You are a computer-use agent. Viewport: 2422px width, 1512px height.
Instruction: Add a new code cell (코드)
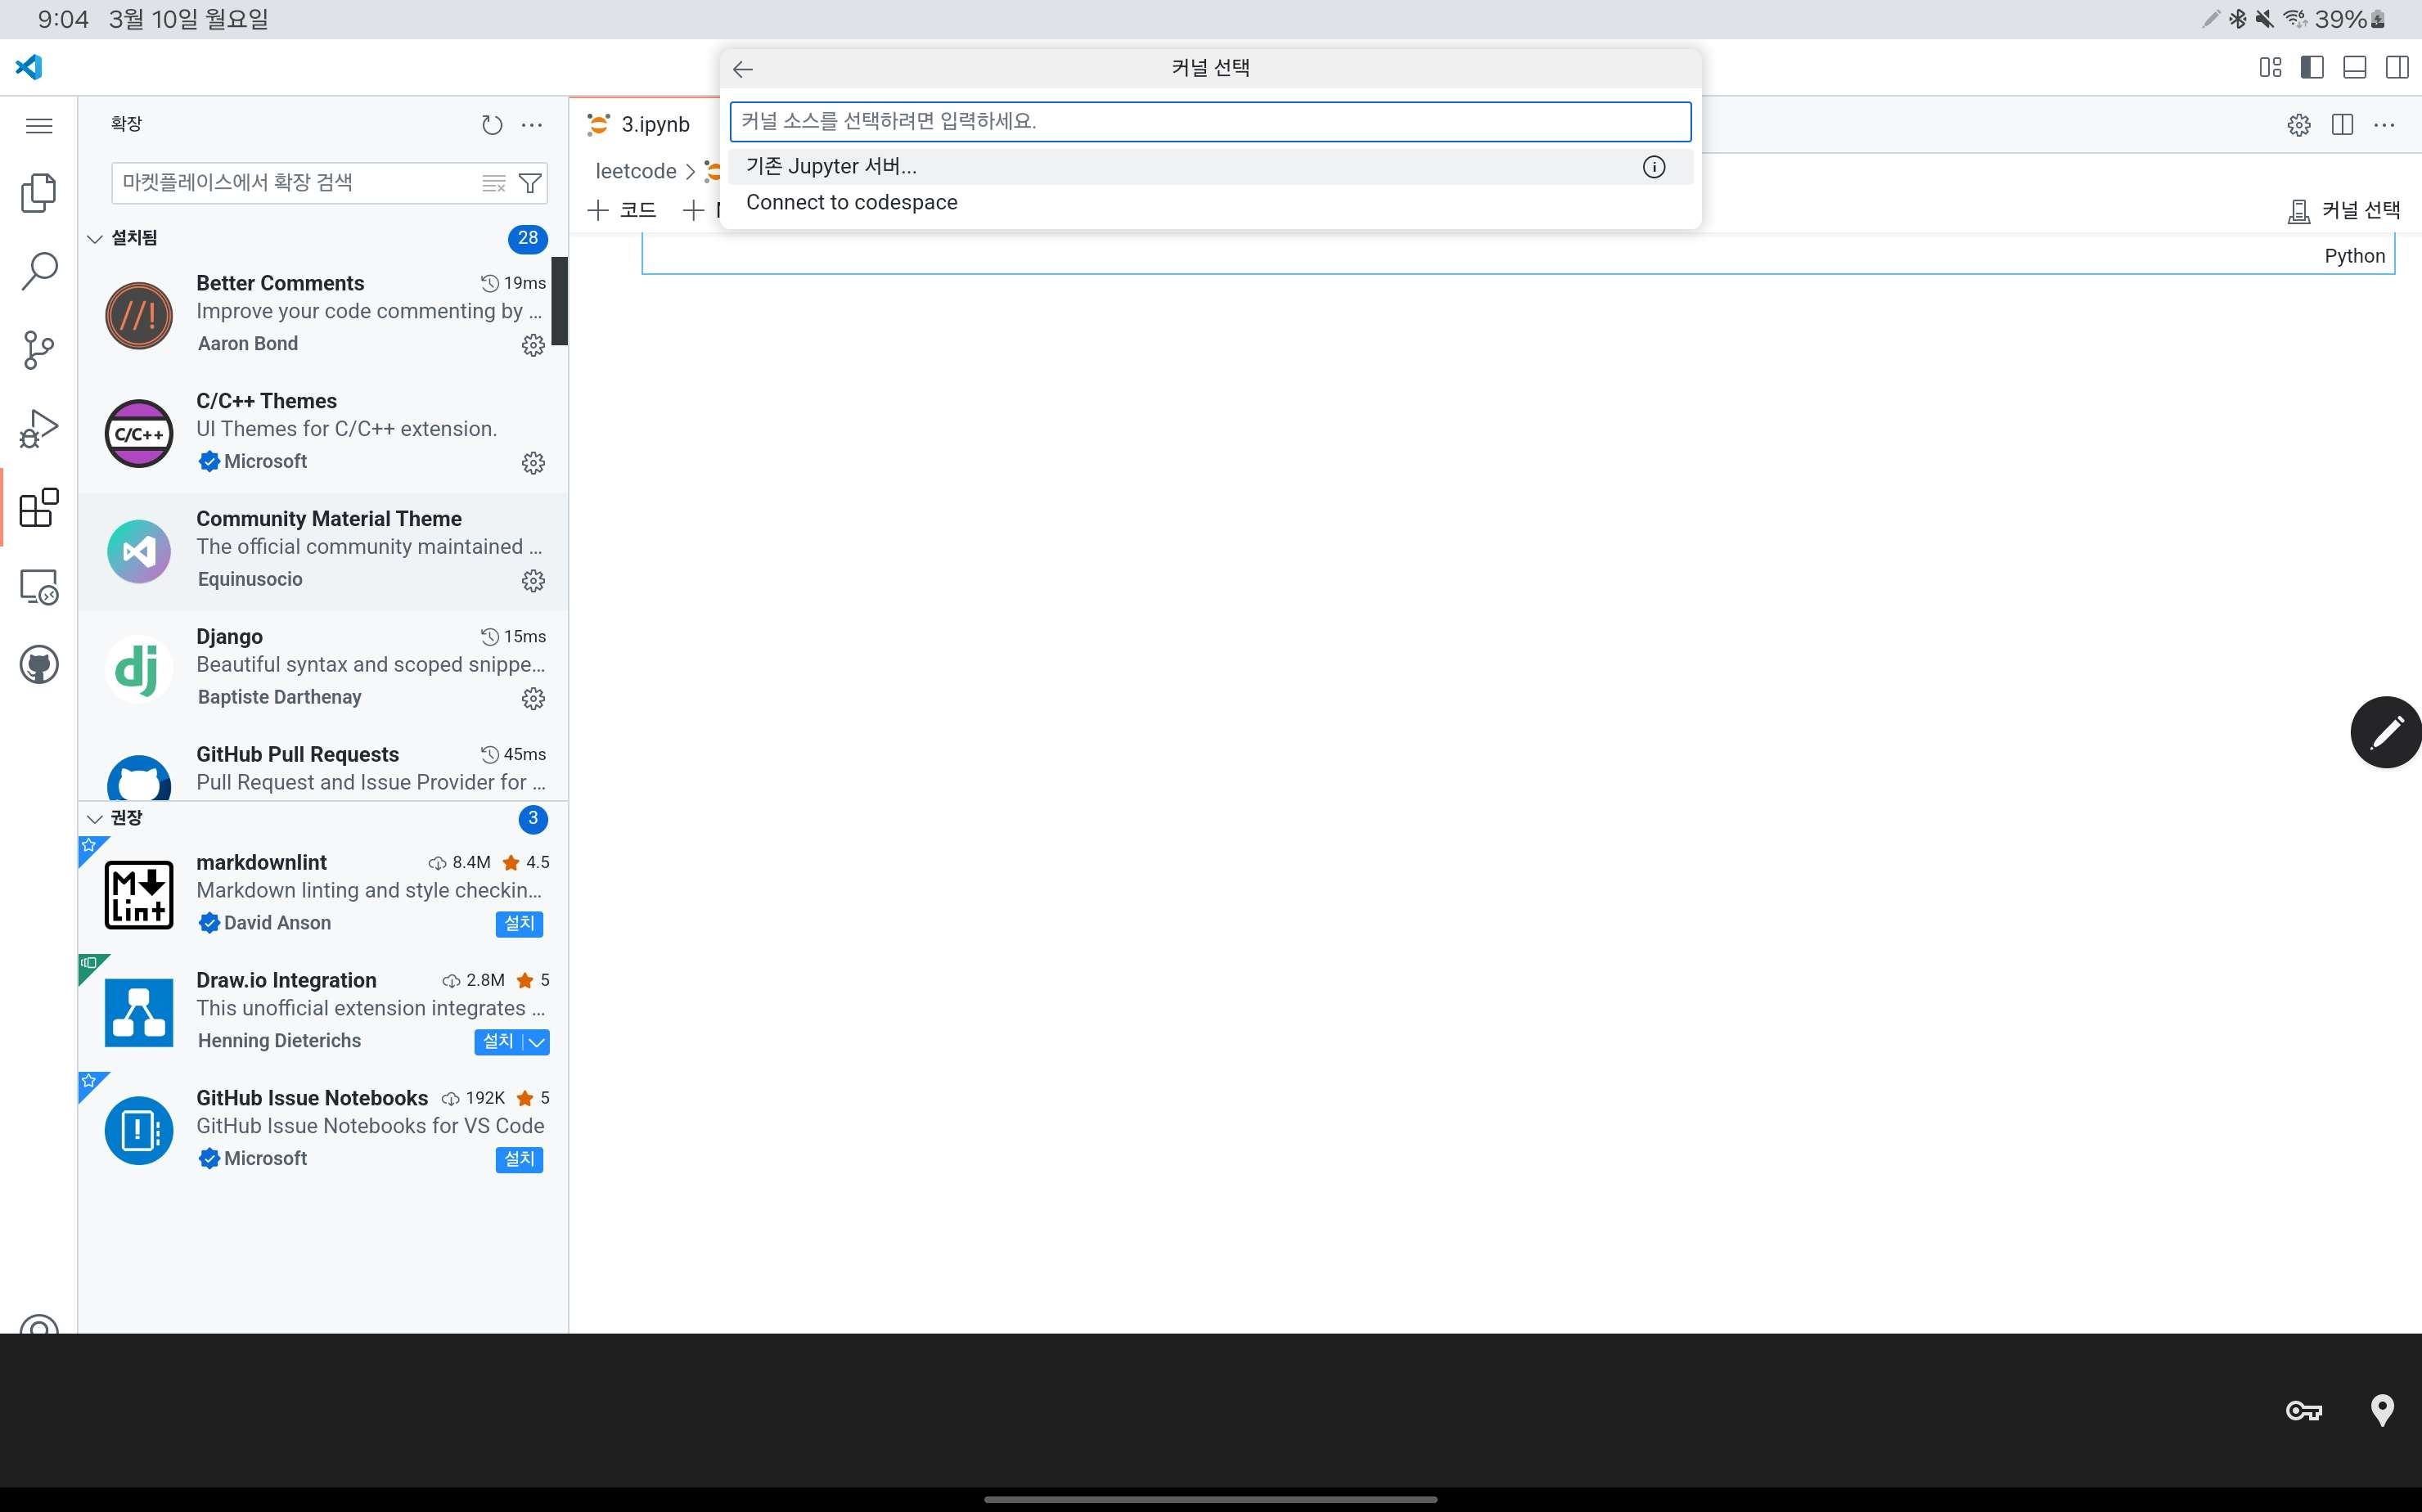622,210
